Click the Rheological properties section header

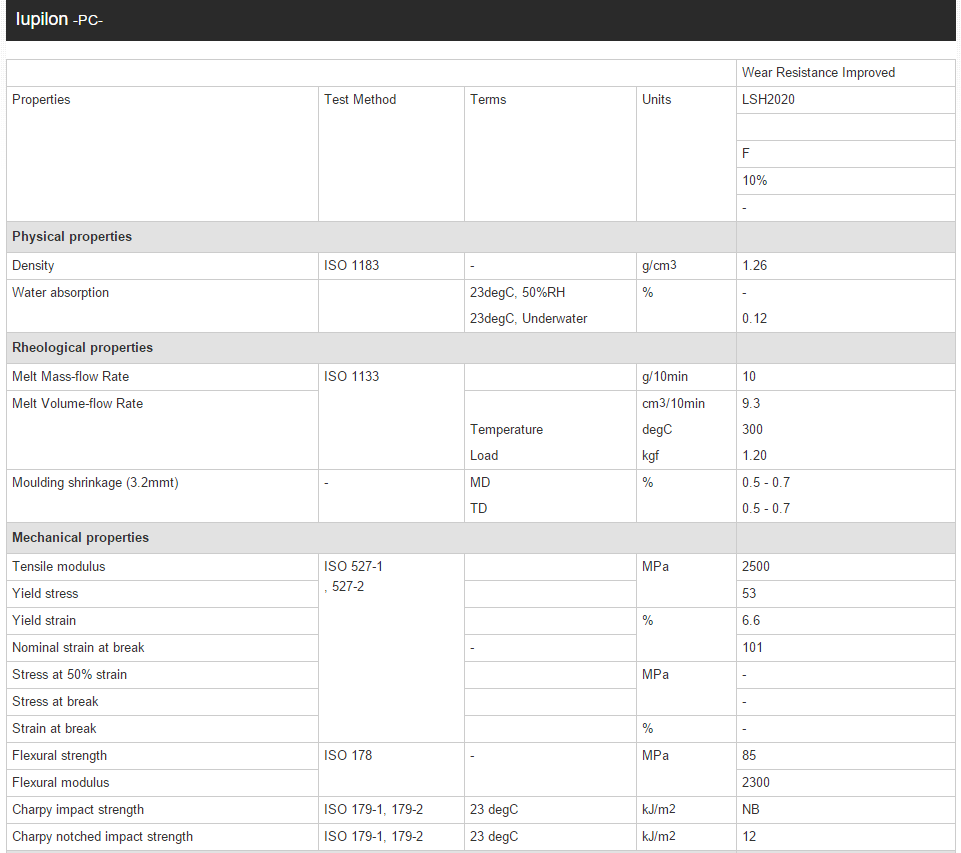[82, 348]
